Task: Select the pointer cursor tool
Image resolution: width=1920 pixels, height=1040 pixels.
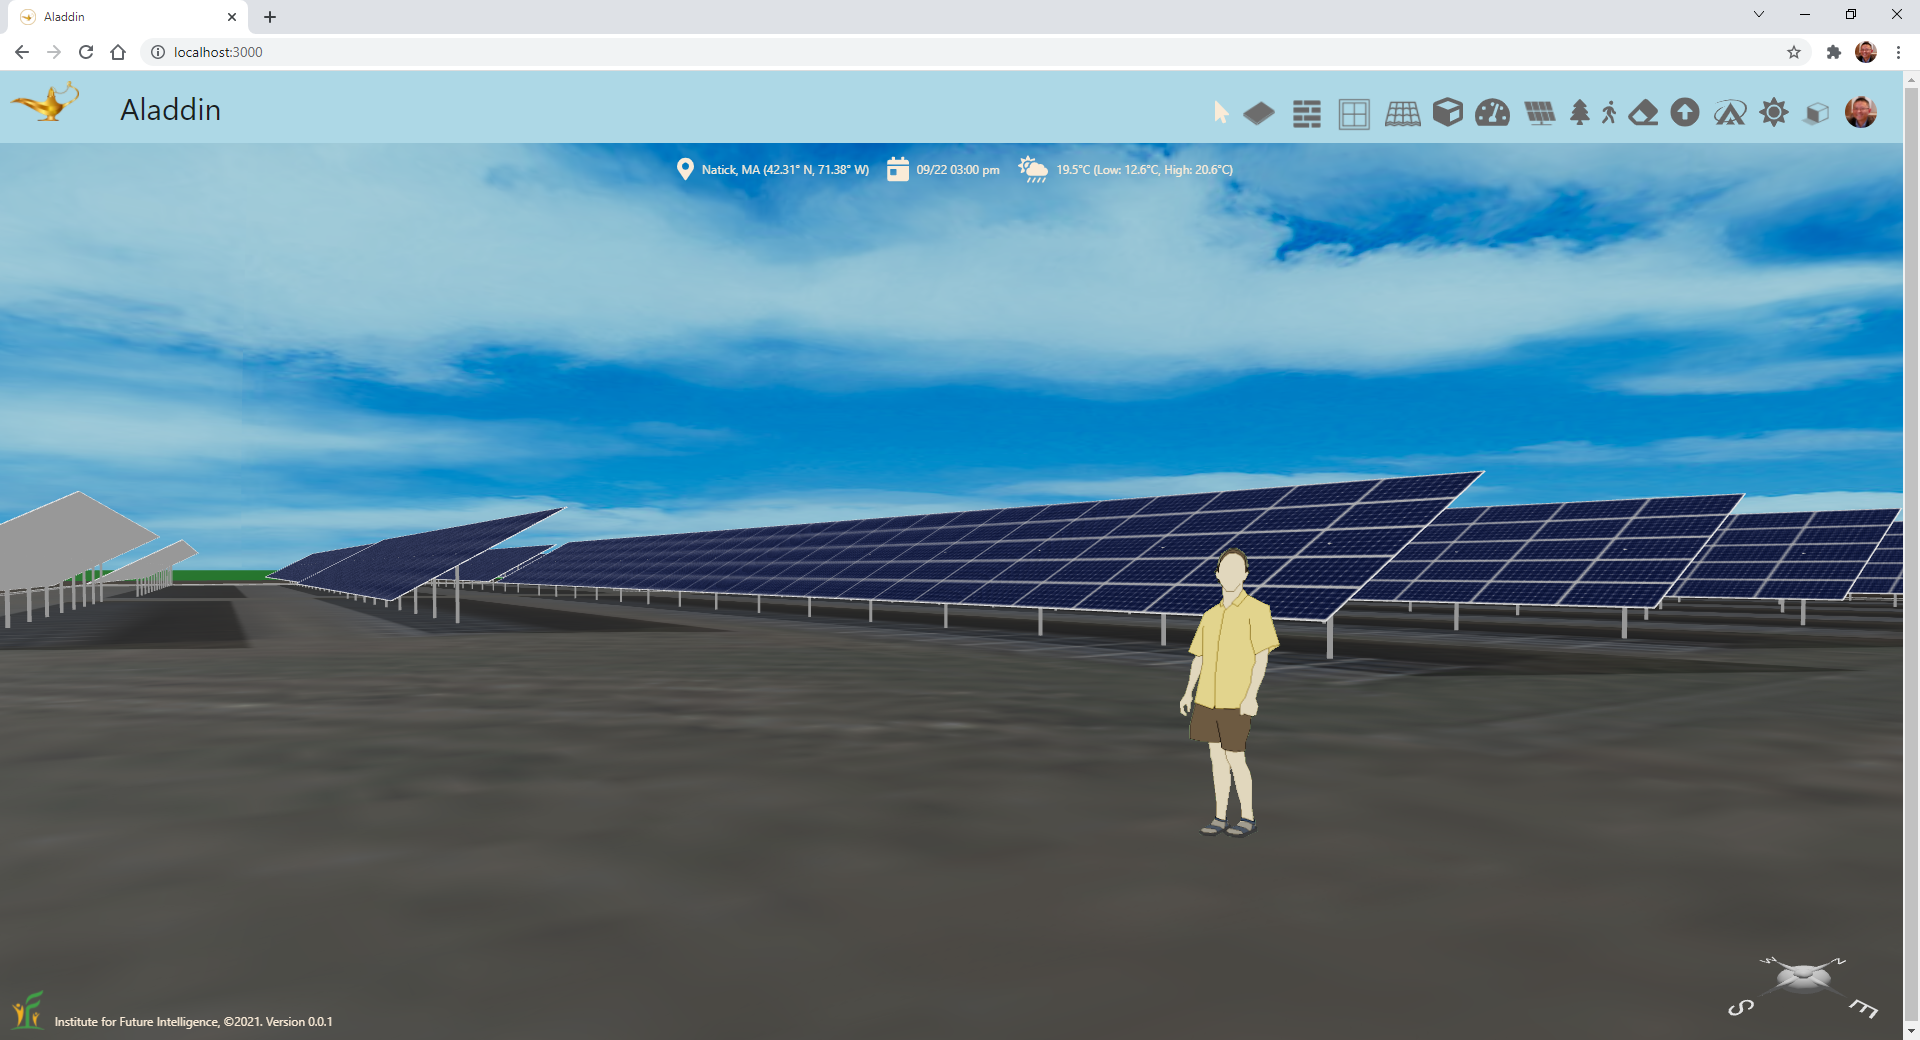Action: 1220,113
